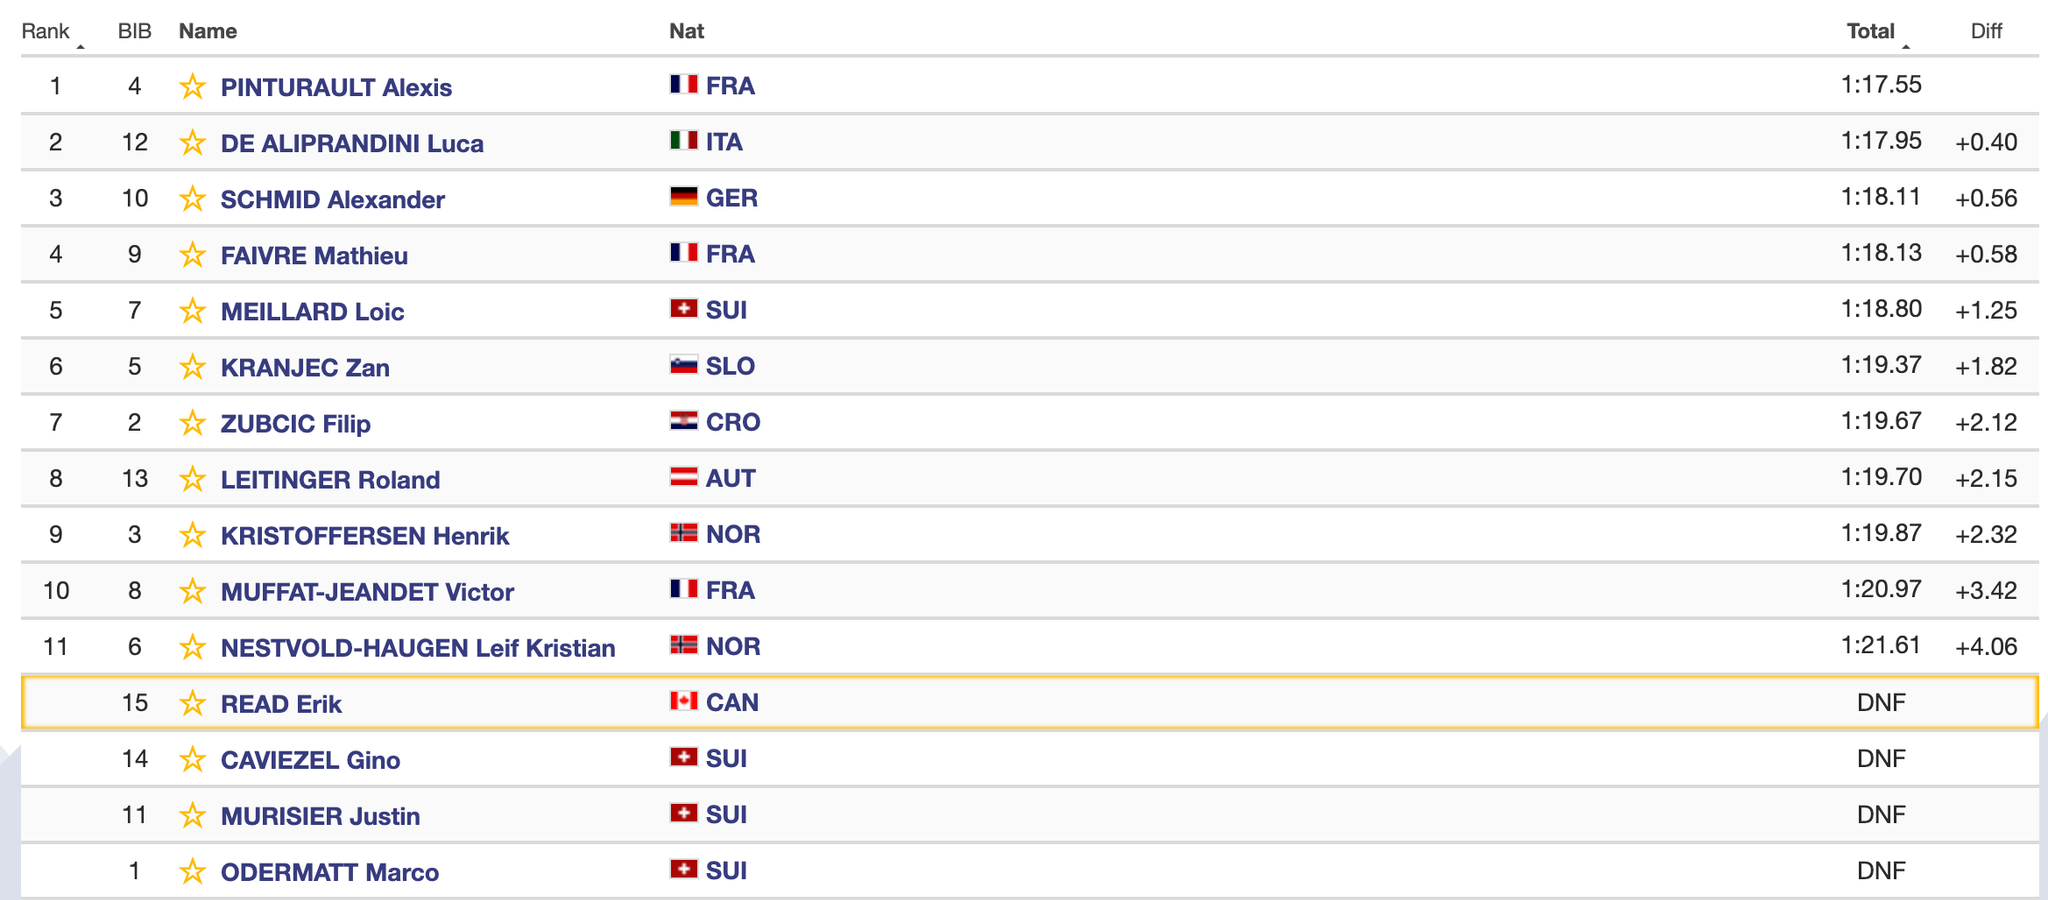Click the Canadian flag beside CAN
The height and width of the screenshot is (900, 2048).
click(684, 701)
